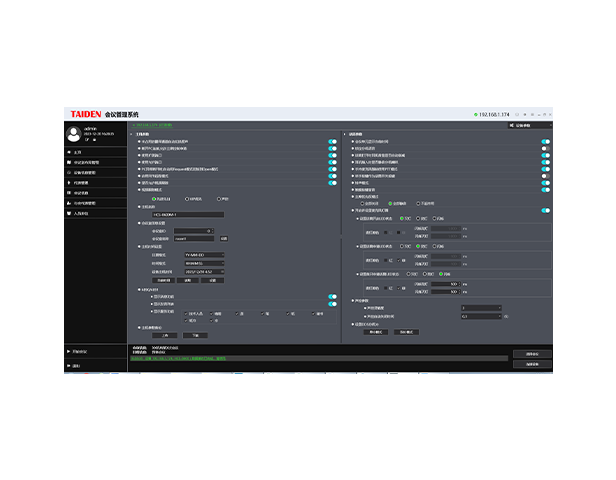Click the flag icon in the bottom sidebar row
Screen dimensions: 616x480
pos(69,366)
